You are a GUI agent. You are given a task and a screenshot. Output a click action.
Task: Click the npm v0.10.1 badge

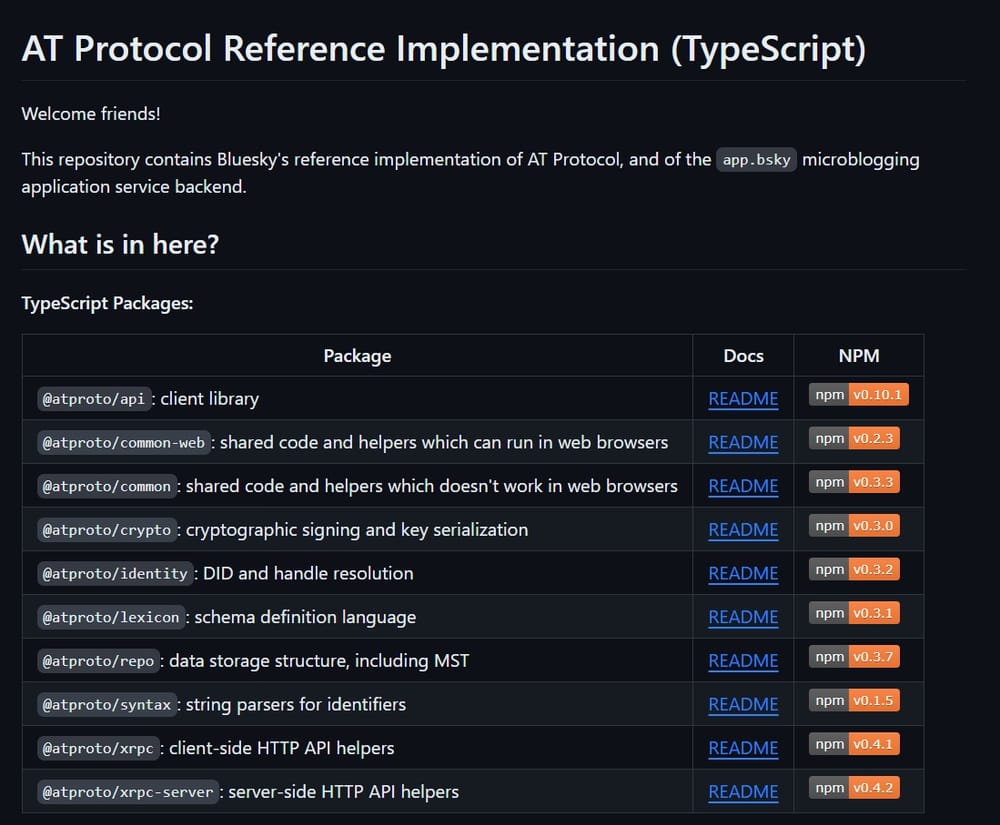coord(858,395)
